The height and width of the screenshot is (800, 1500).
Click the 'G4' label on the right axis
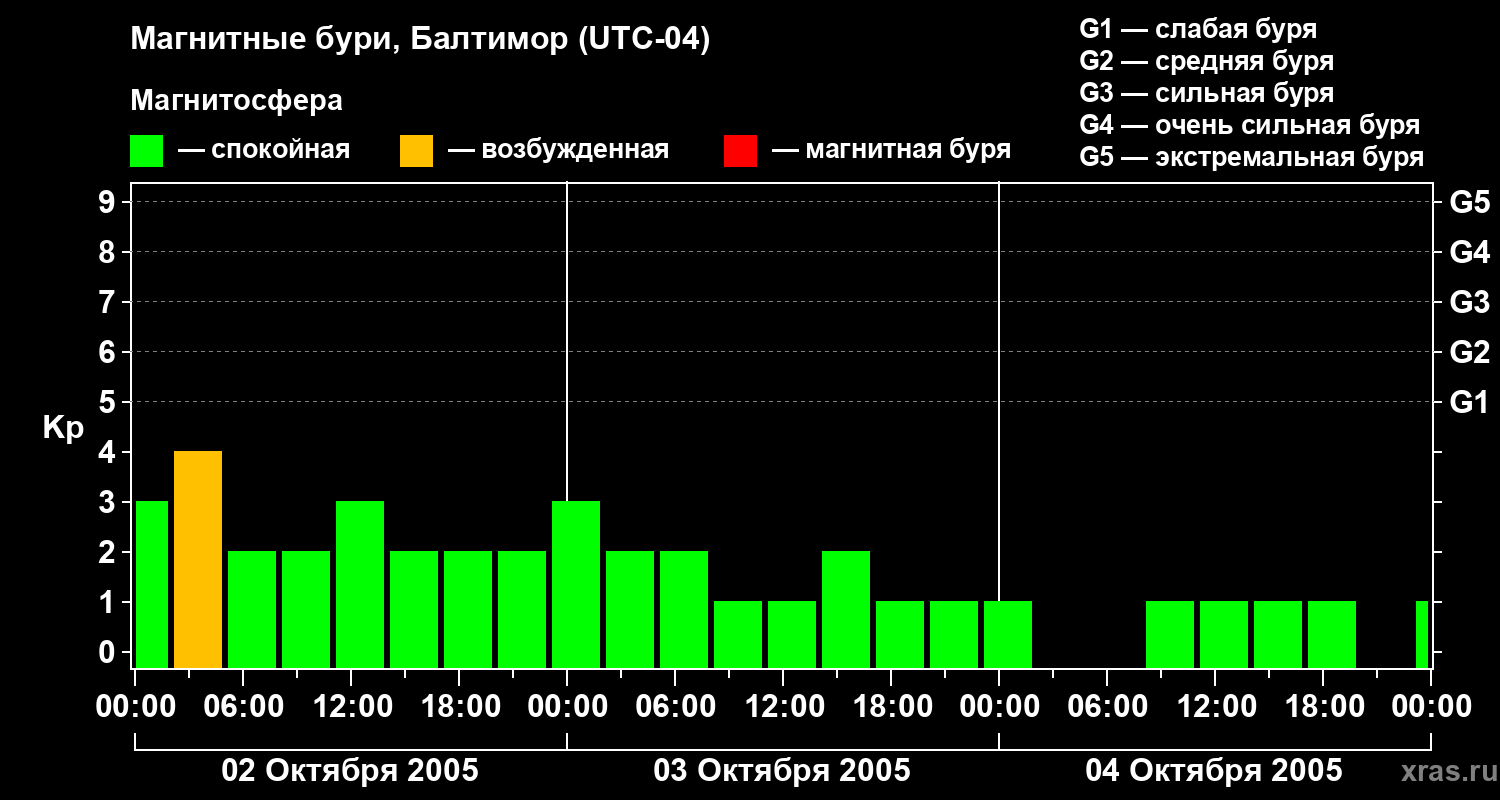[x=1470, y=252]
